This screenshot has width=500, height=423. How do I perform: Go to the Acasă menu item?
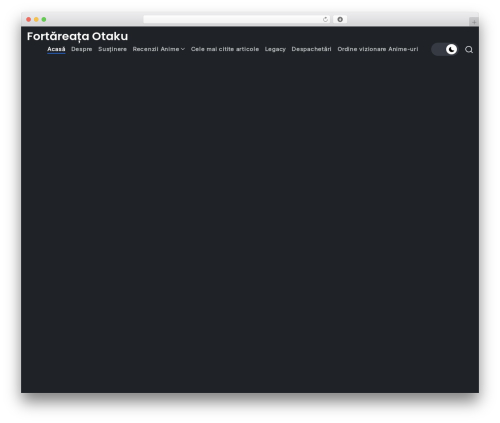56,49
